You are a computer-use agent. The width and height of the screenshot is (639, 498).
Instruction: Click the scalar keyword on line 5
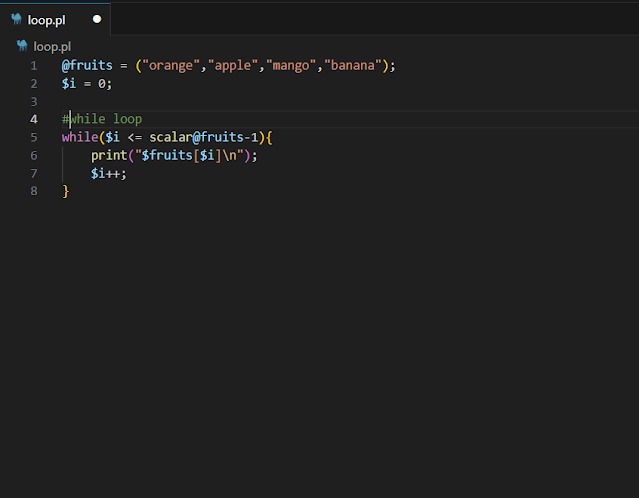click(x=171, y=137)
